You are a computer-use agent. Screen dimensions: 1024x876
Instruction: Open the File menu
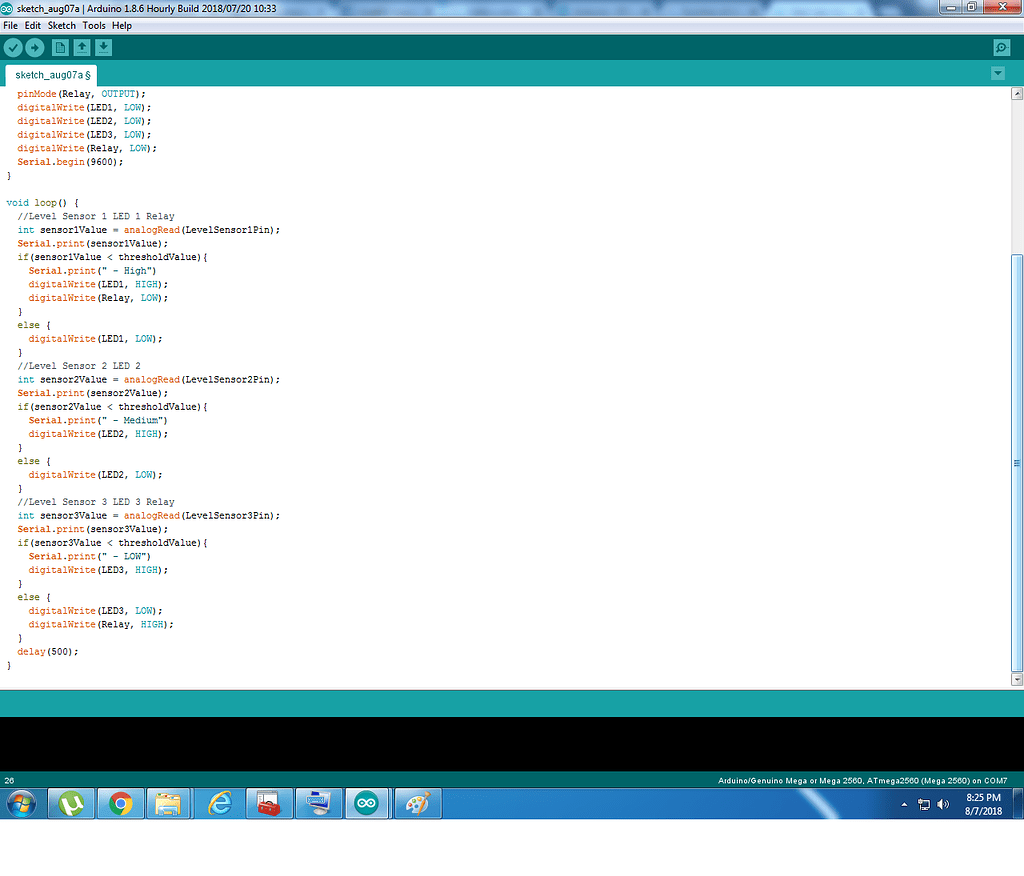[10, 25]
